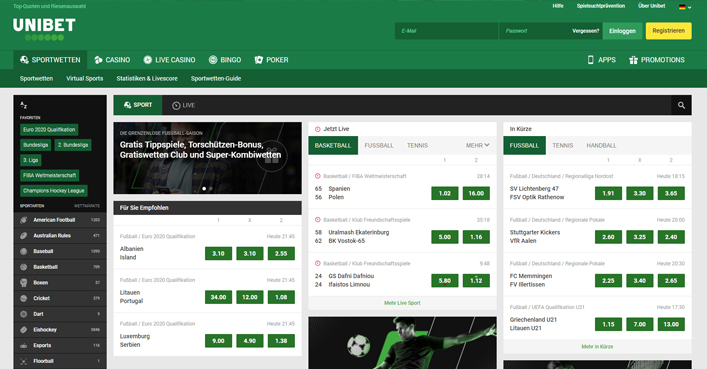Bet on SV Lichtenberg 47 at 1.91
The height and width of the screenshot is (369, 707).
click(608, 193)
